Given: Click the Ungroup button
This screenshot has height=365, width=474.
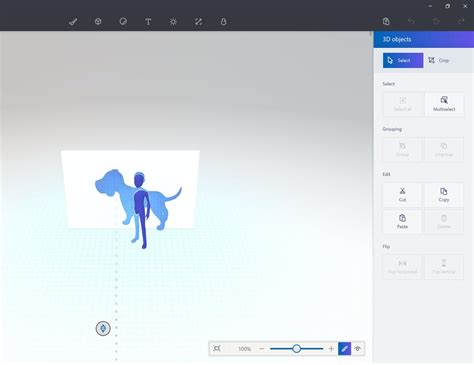Looking at the screenshot, I should (x=444, y=149).
